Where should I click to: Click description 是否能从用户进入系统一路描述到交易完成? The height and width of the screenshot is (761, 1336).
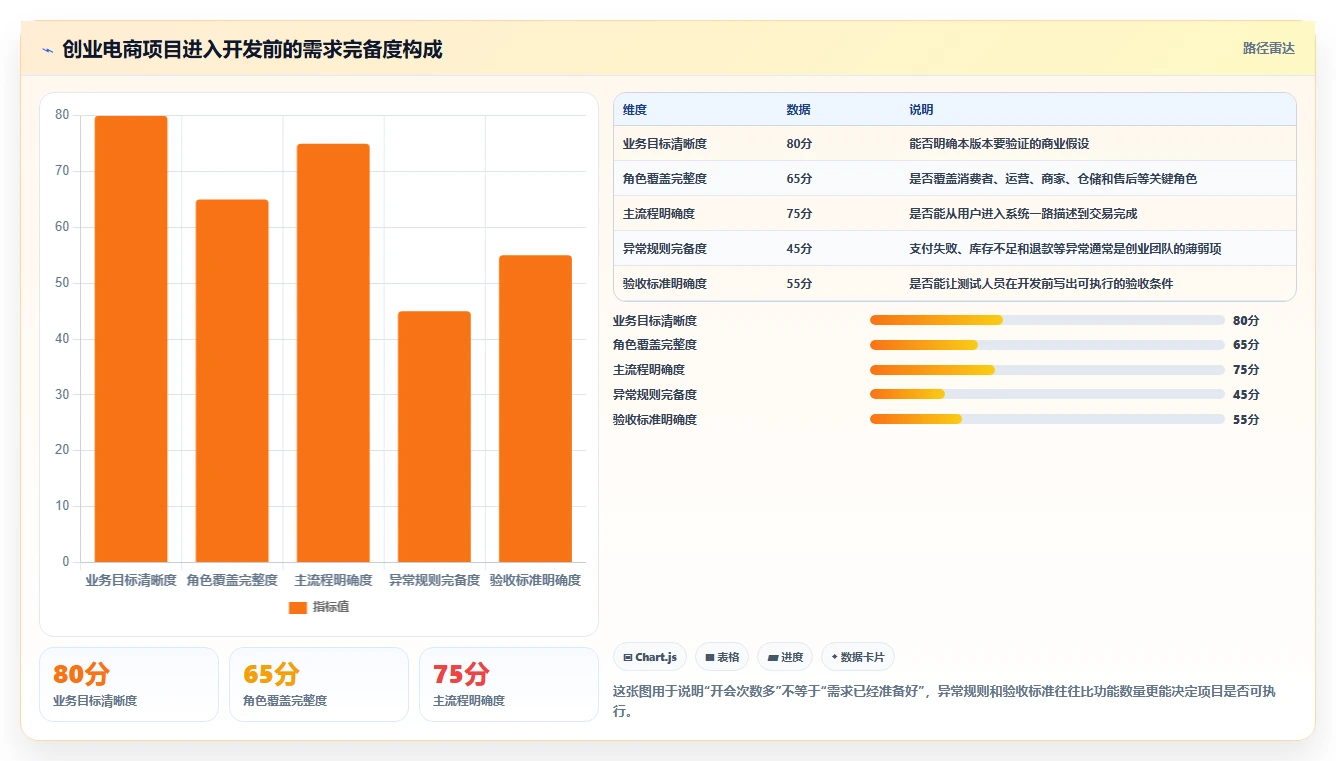(x=1023, y=214)
